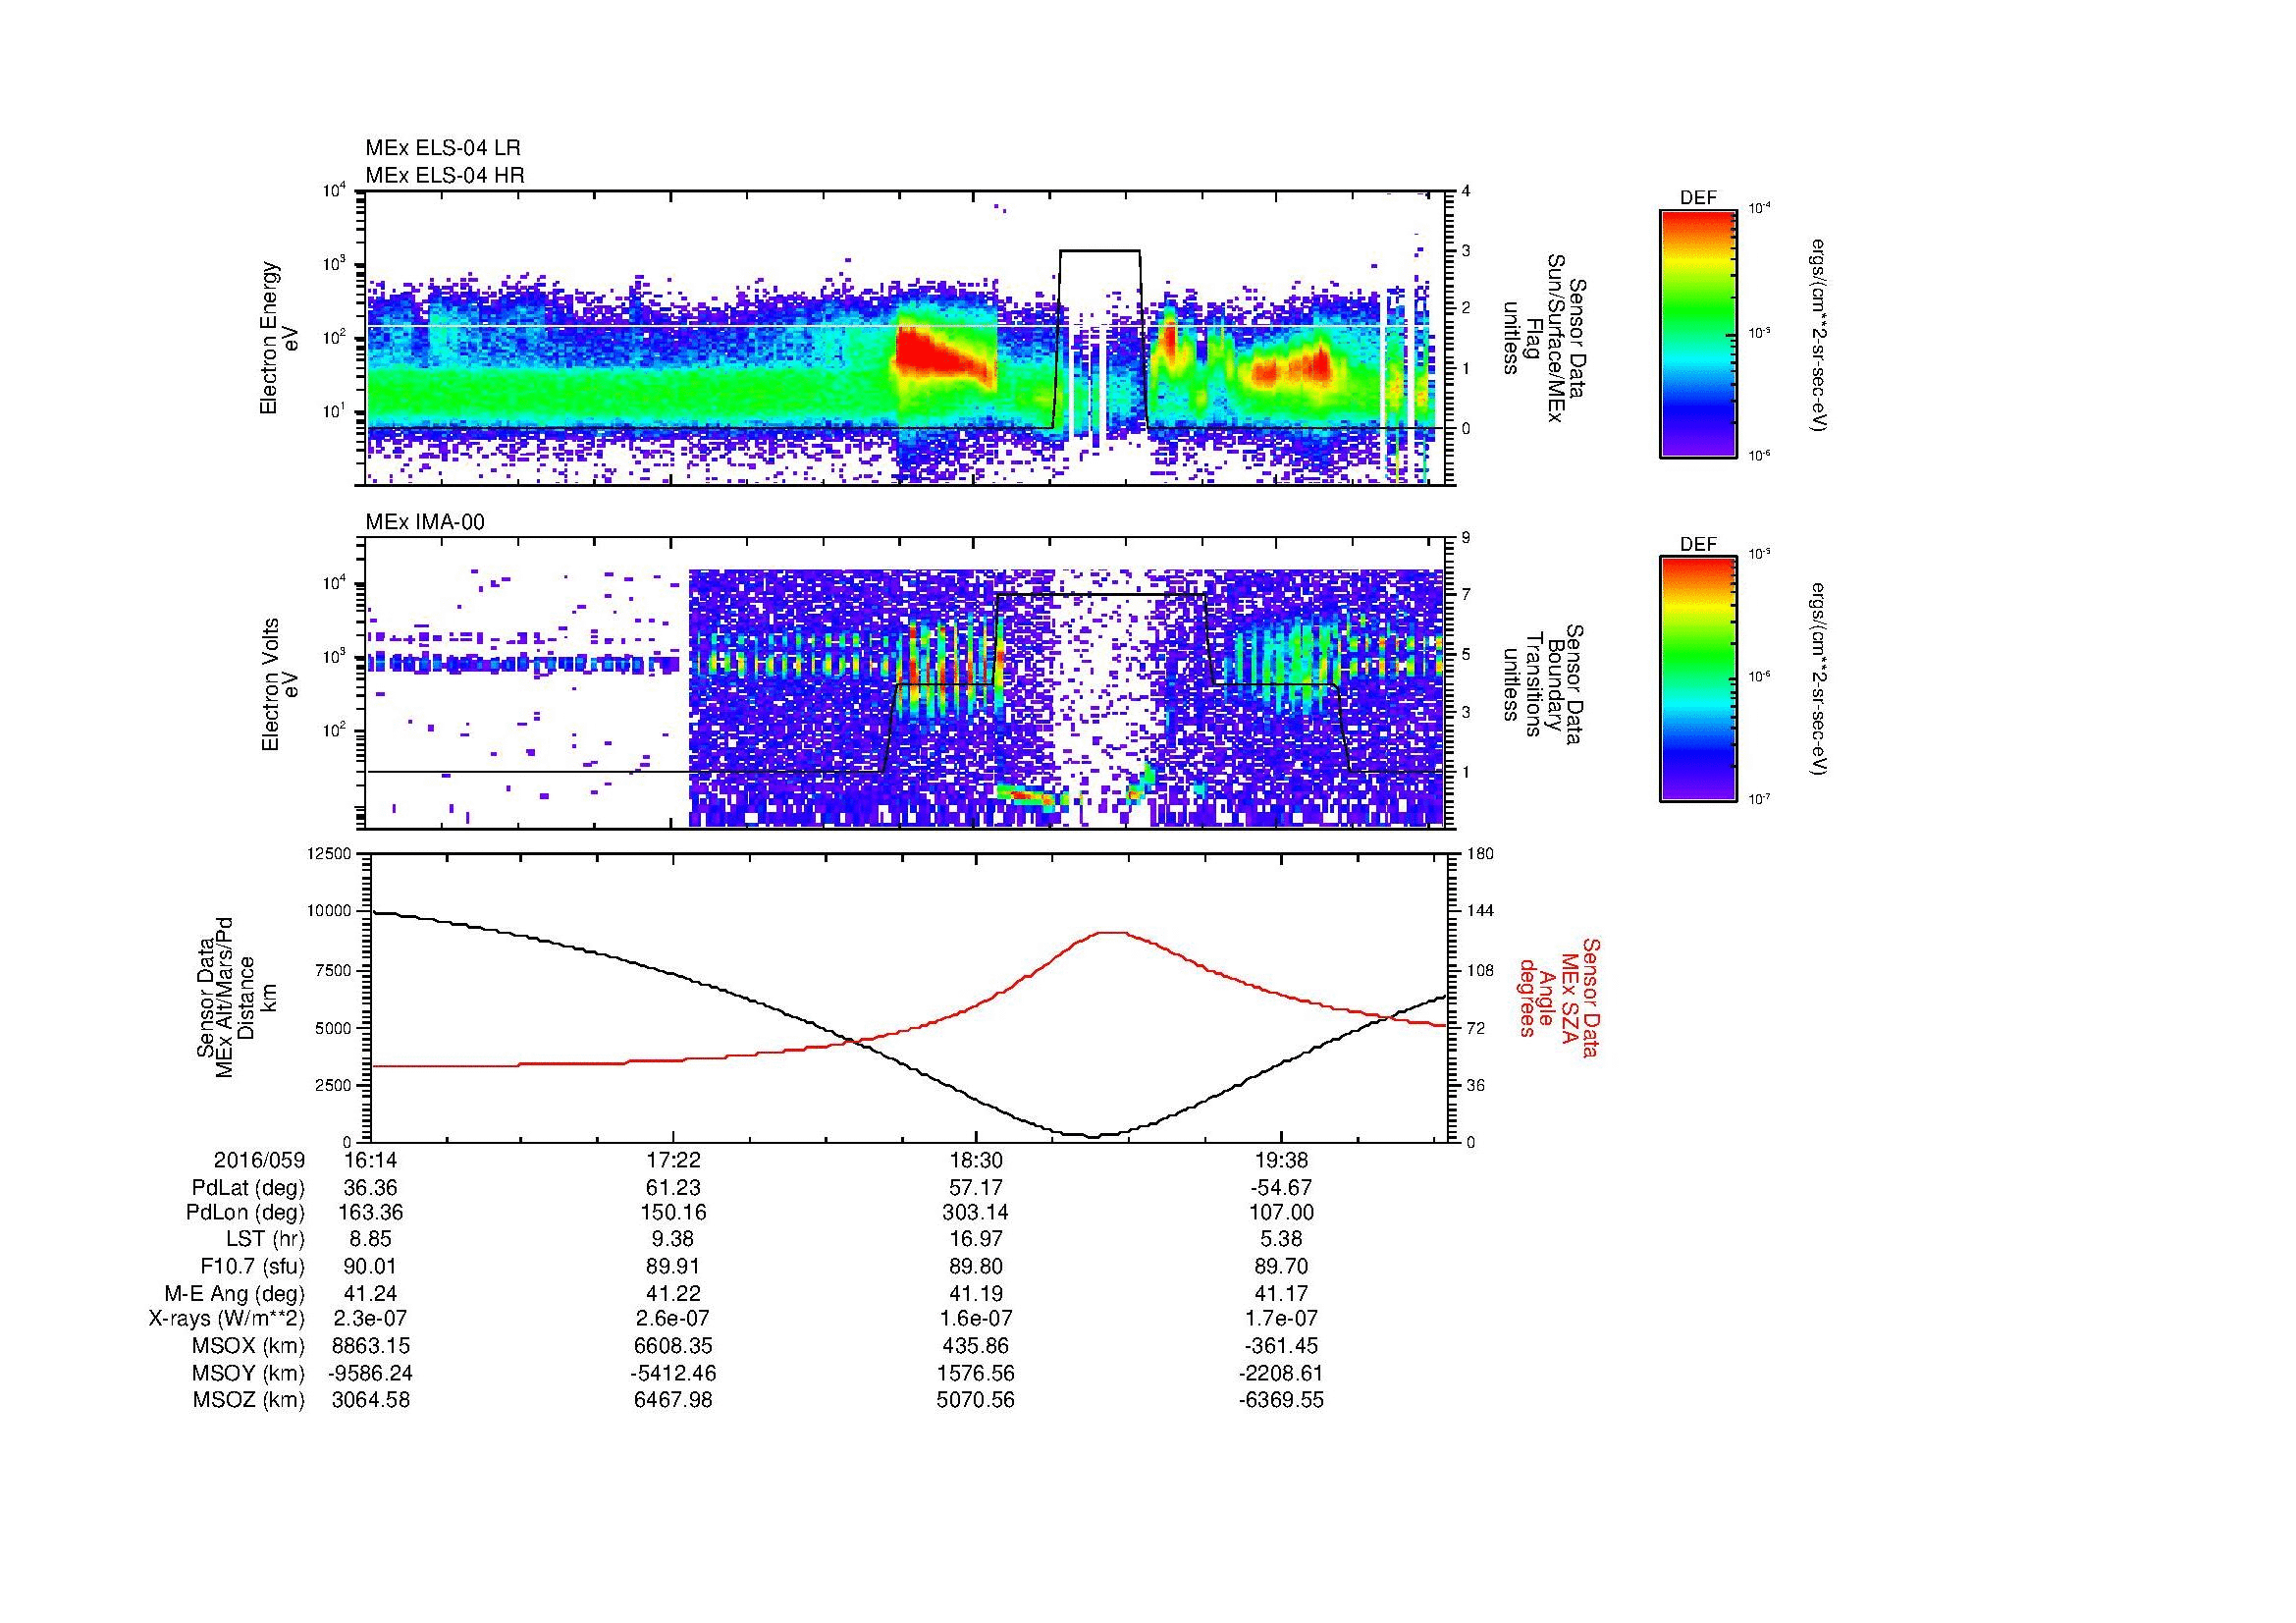Click the 'PdLat (deg)' row label
Screen dimensions: 2296x1623
248,1187
